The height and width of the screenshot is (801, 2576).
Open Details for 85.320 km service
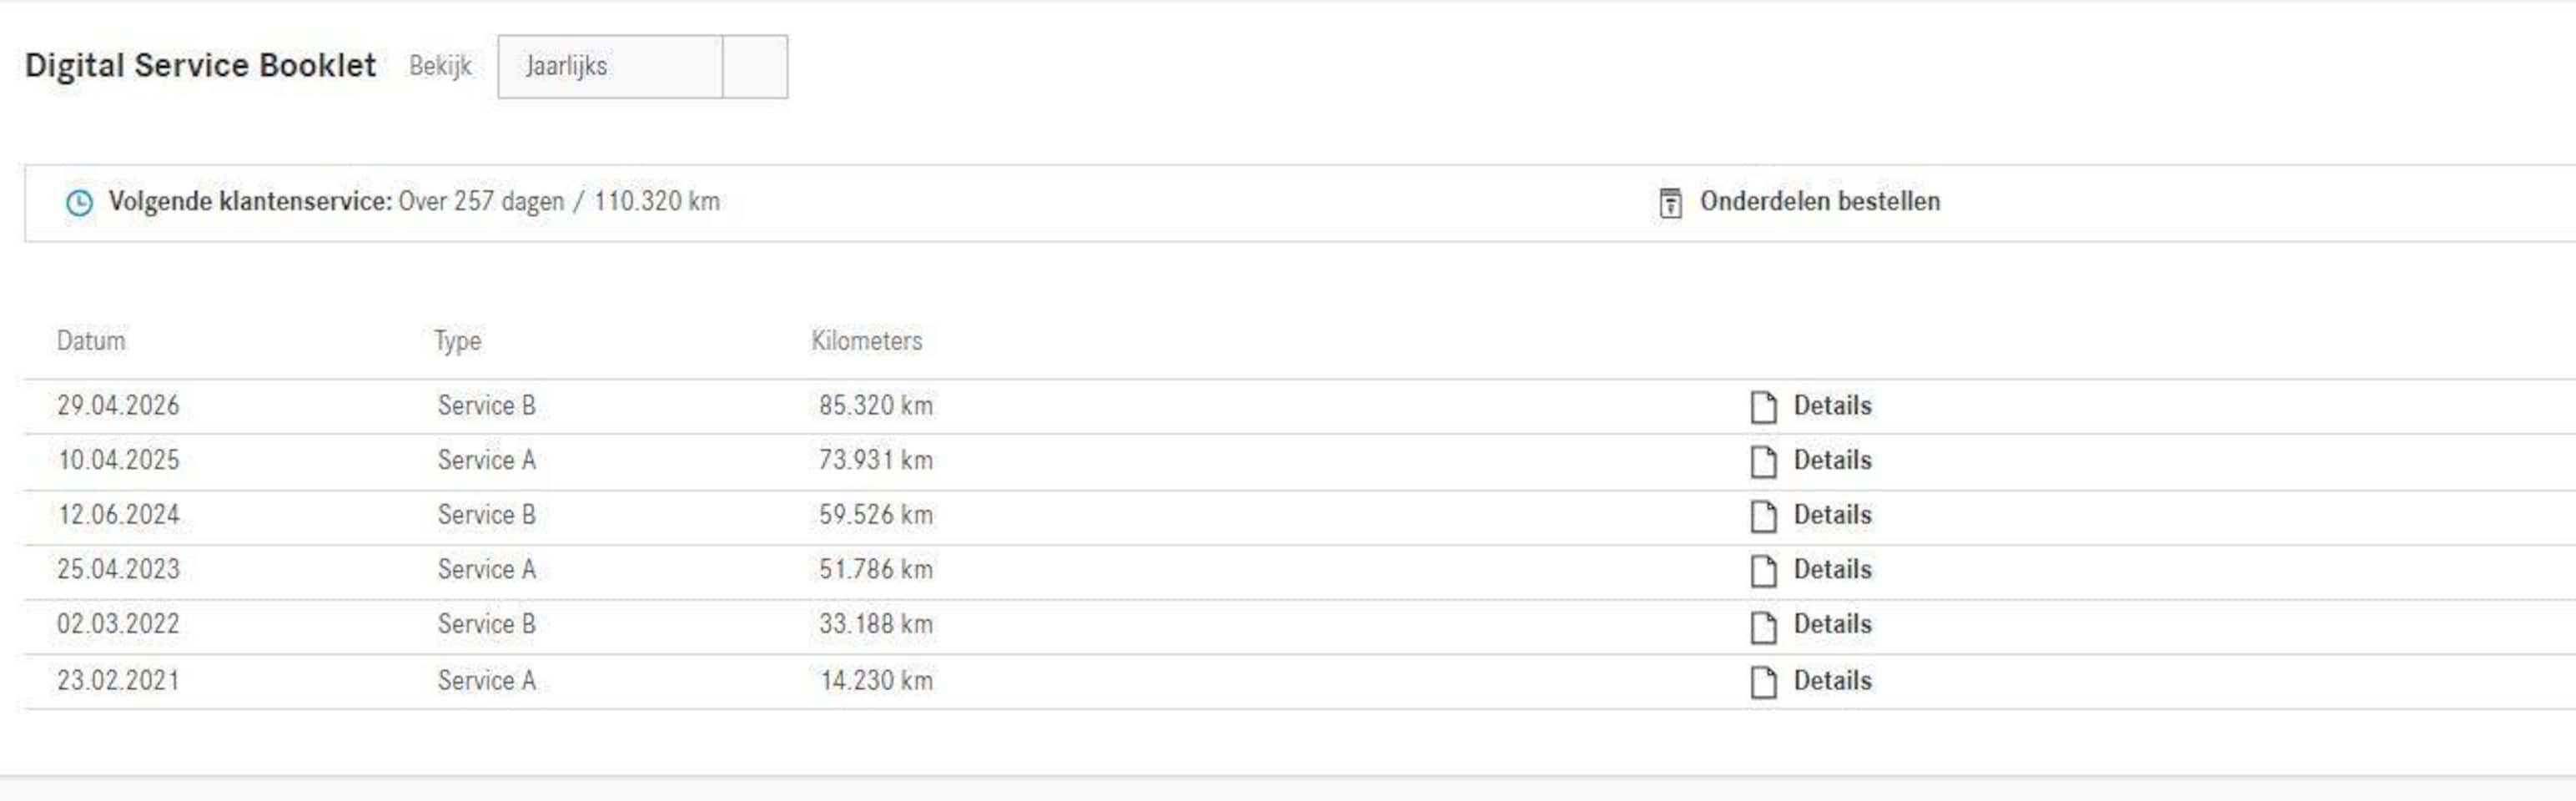point(1832,405)
